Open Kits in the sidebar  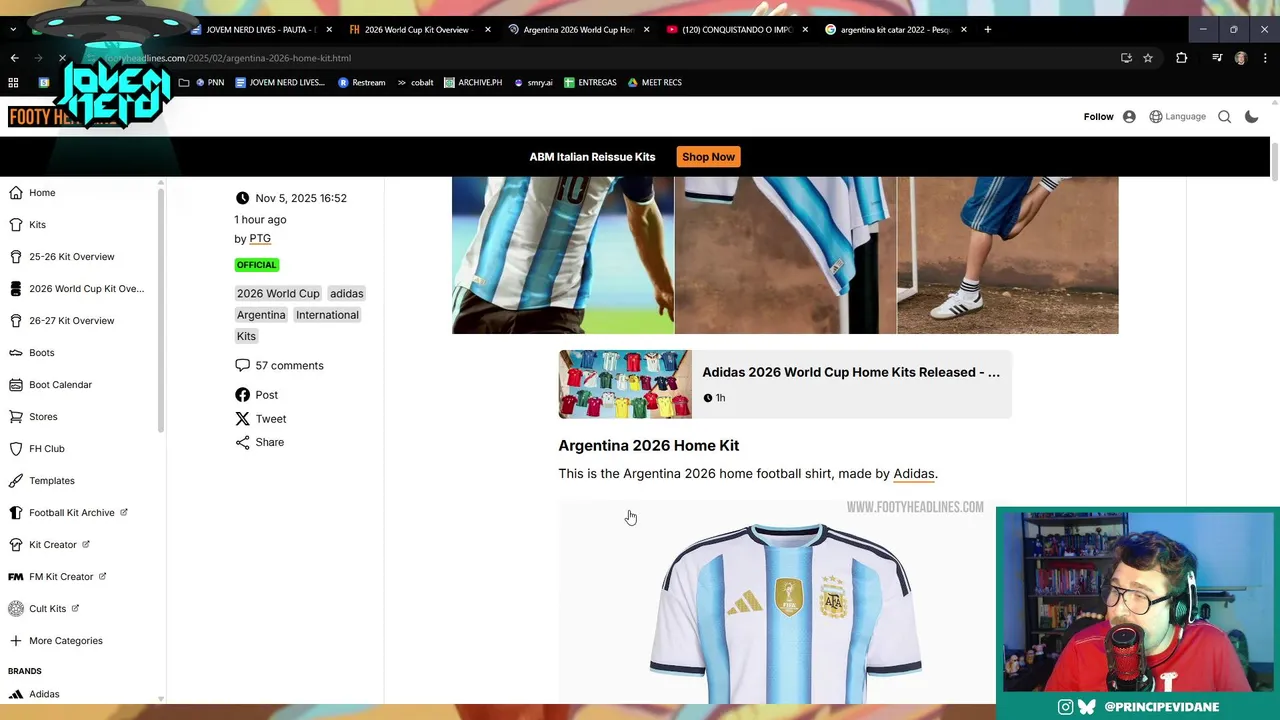tap(28, 225)
